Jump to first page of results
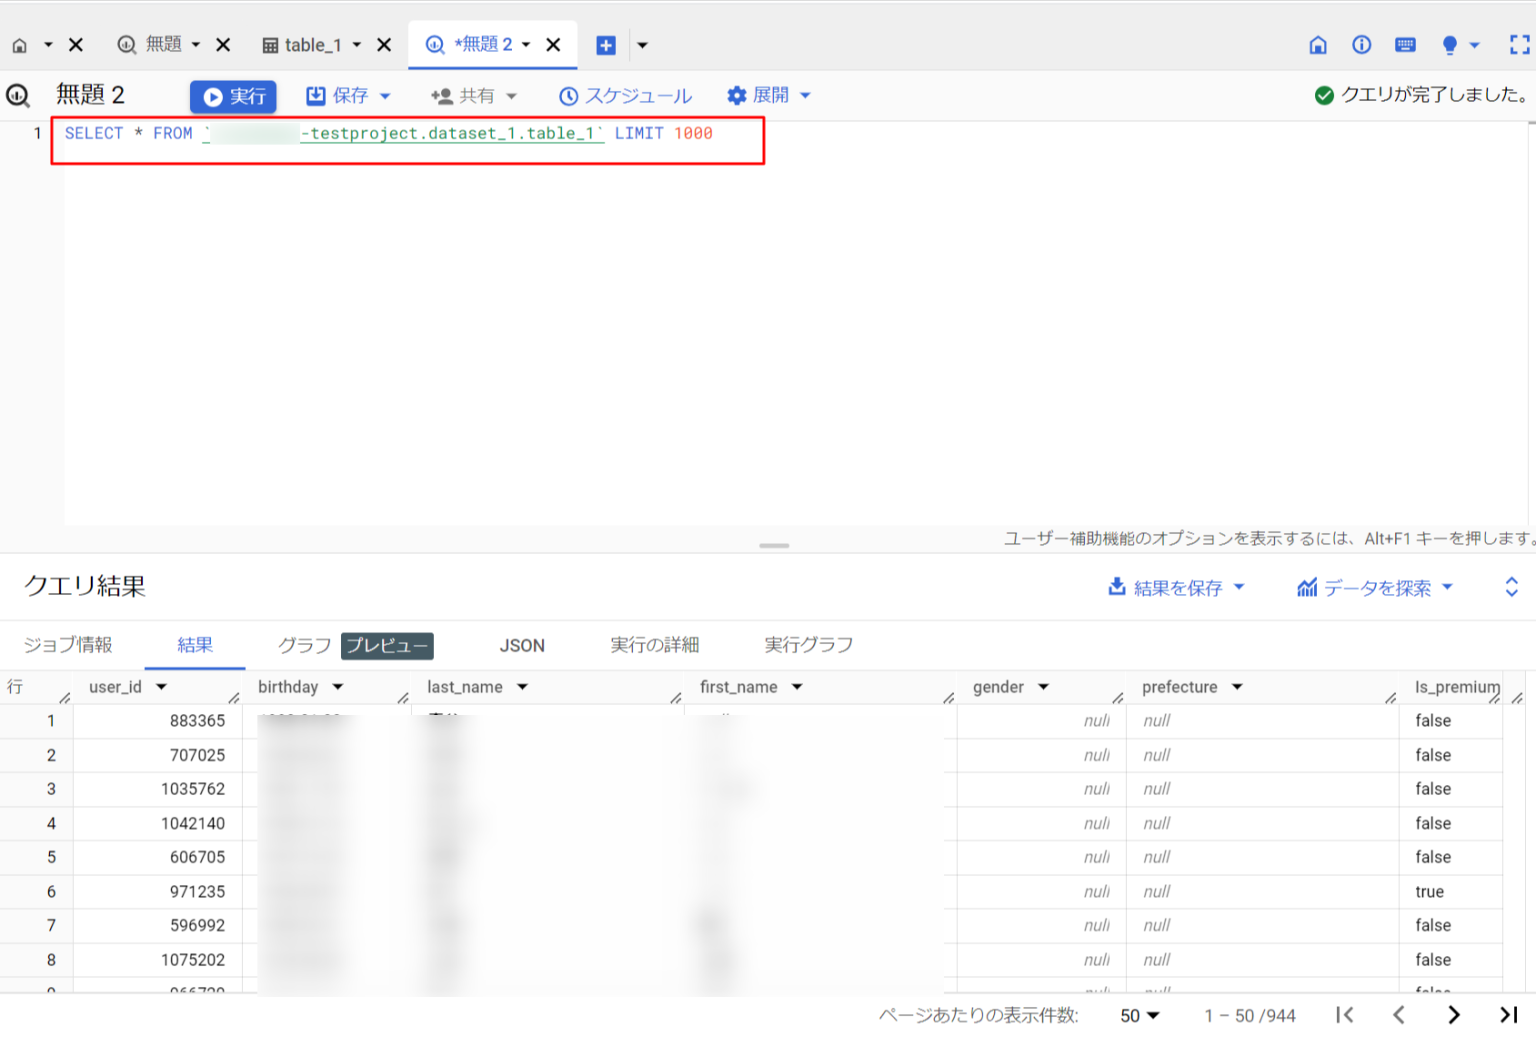The height and width of the screenshot is (1037, 1536). click(x=1344, y=1015)
